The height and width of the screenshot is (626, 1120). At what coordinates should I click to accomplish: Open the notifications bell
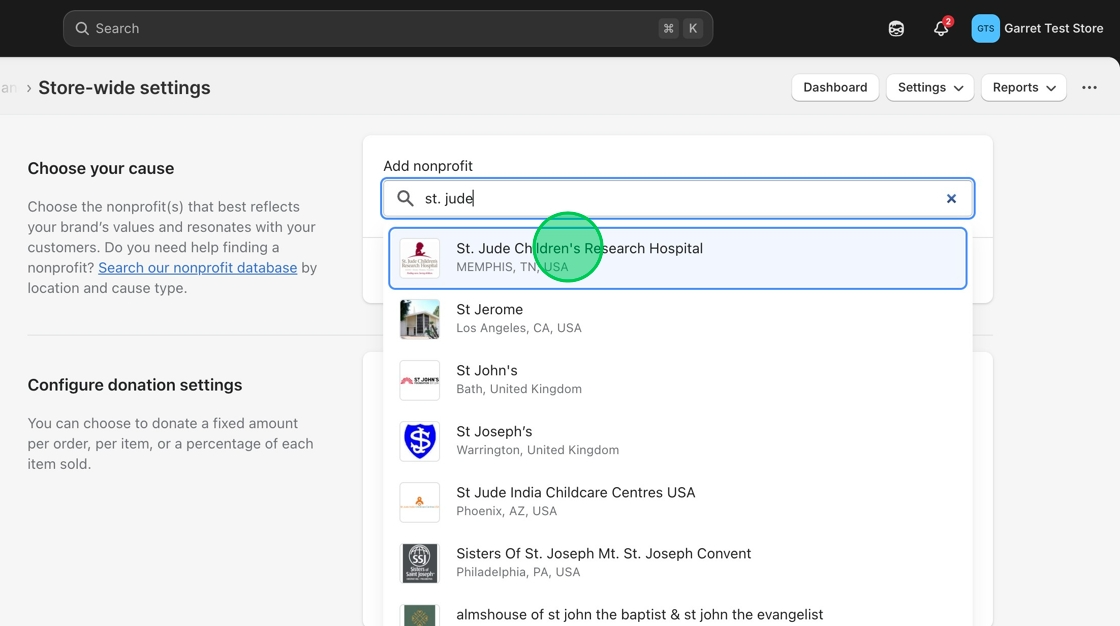[941, 29]
